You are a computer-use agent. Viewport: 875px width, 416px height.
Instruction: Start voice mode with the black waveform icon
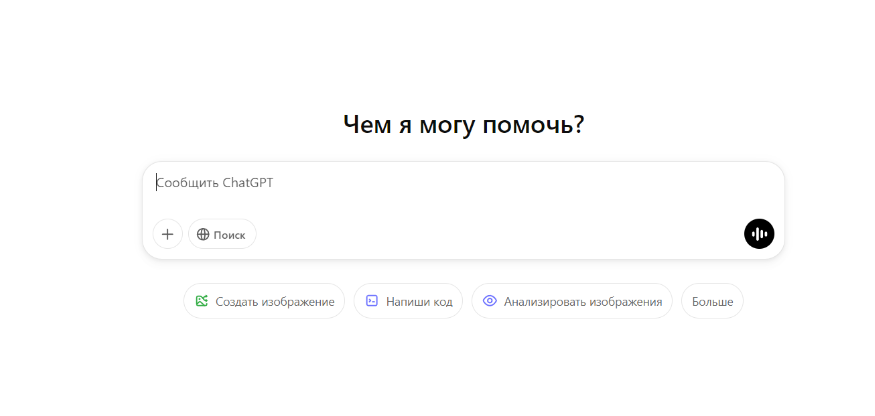pyautogui.click(x=759, y=234)
